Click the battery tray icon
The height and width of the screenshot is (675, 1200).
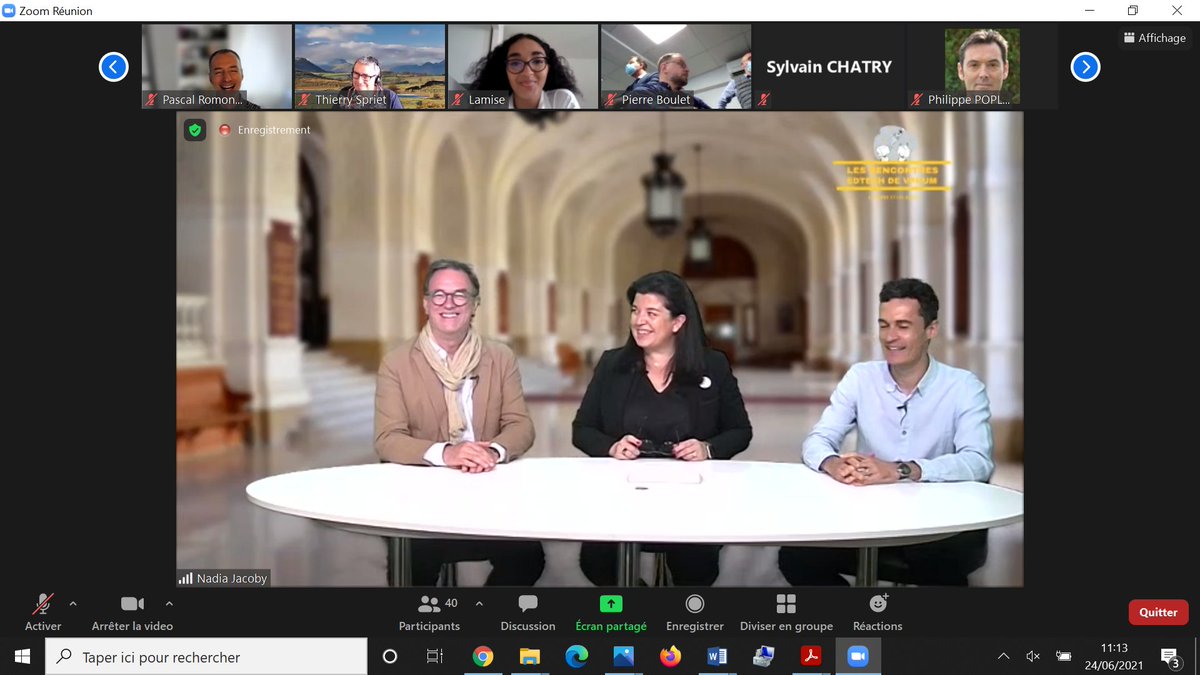click(x=1064, y=656)
